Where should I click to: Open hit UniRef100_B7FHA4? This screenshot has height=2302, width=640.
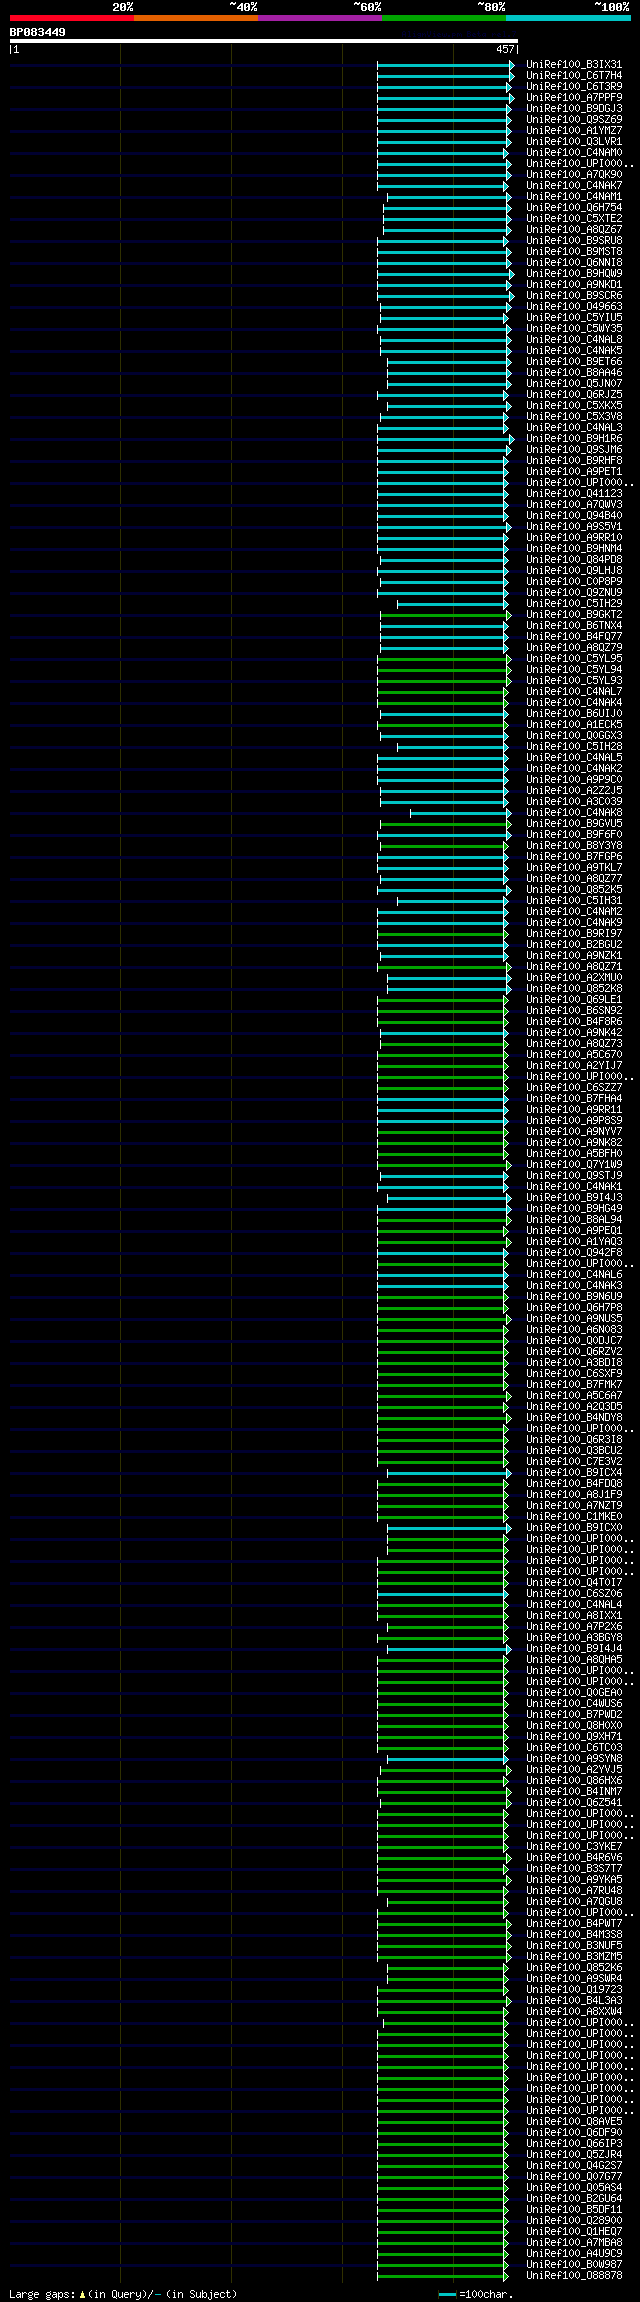coord(574,1099)
